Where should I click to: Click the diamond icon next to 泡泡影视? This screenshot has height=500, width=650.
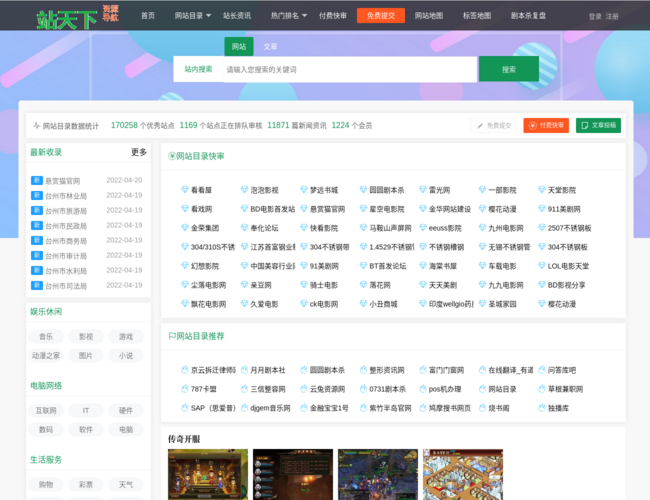244,189
